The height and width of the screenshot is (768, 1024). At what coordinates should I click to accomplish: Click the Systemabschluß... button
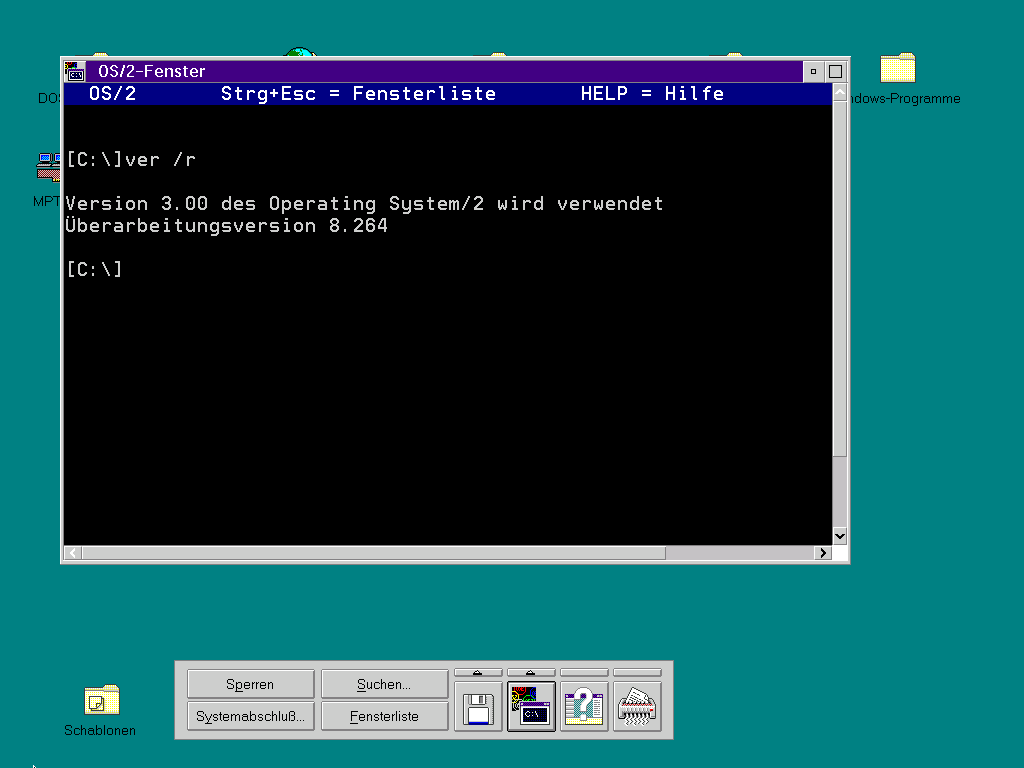[x=250, y=716]
